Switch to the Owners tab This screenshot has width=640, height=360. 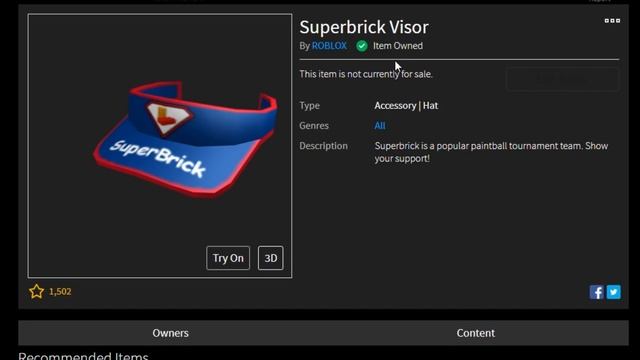[171, 333]
